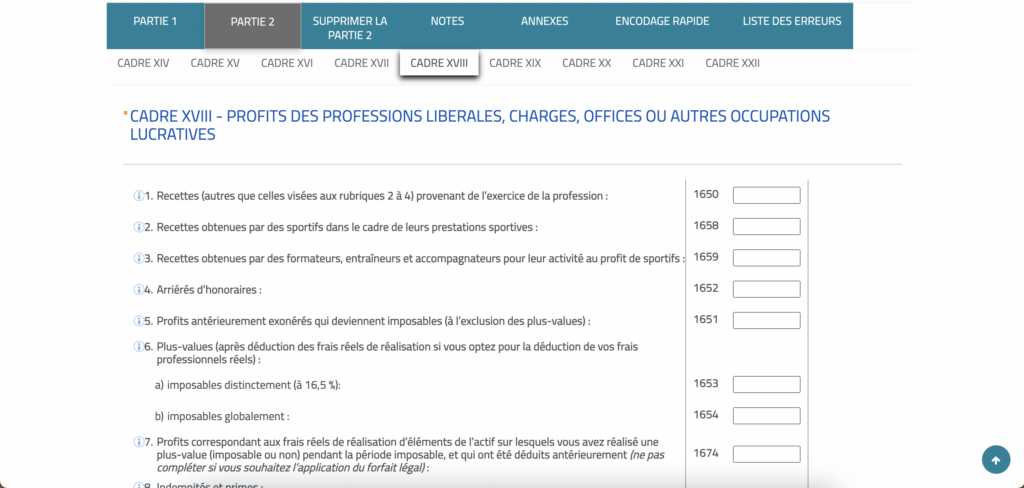Click the code number 1650

pyautogui.click(x=706, y=194)
